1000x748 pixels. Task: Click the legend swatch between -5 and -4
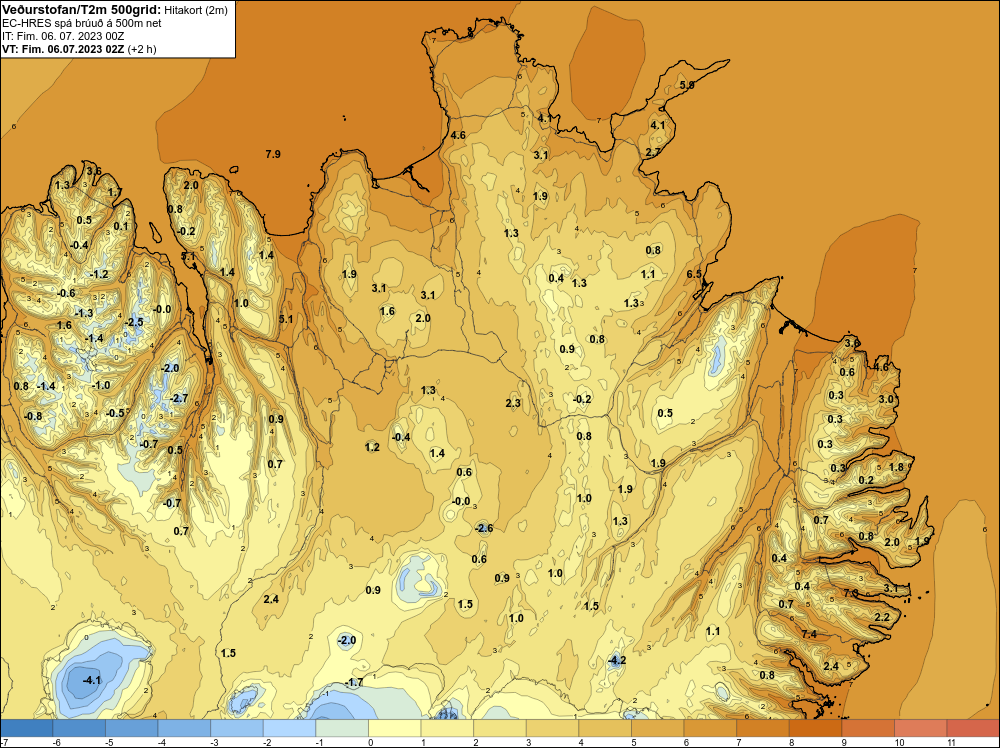(132, 728)
